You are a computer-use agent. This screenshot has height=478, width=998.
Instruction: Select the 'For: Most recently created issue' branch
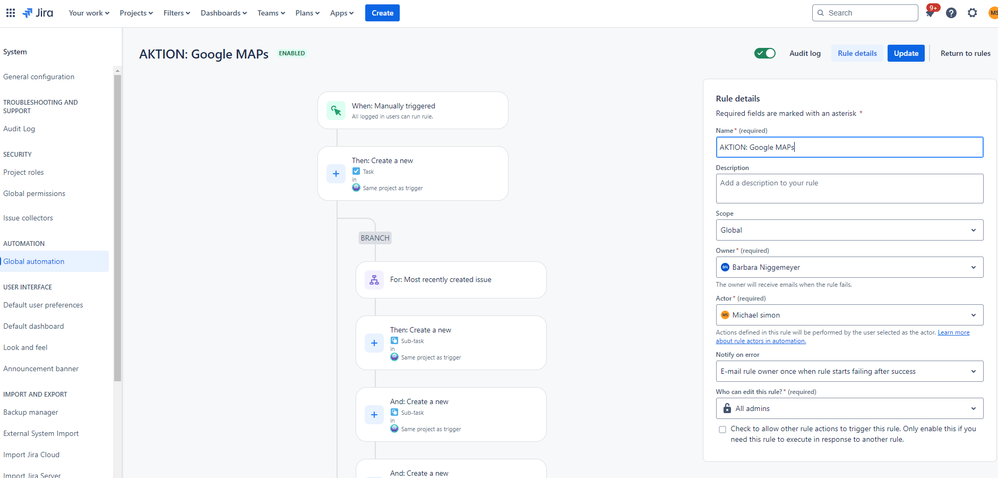(451, 279)
